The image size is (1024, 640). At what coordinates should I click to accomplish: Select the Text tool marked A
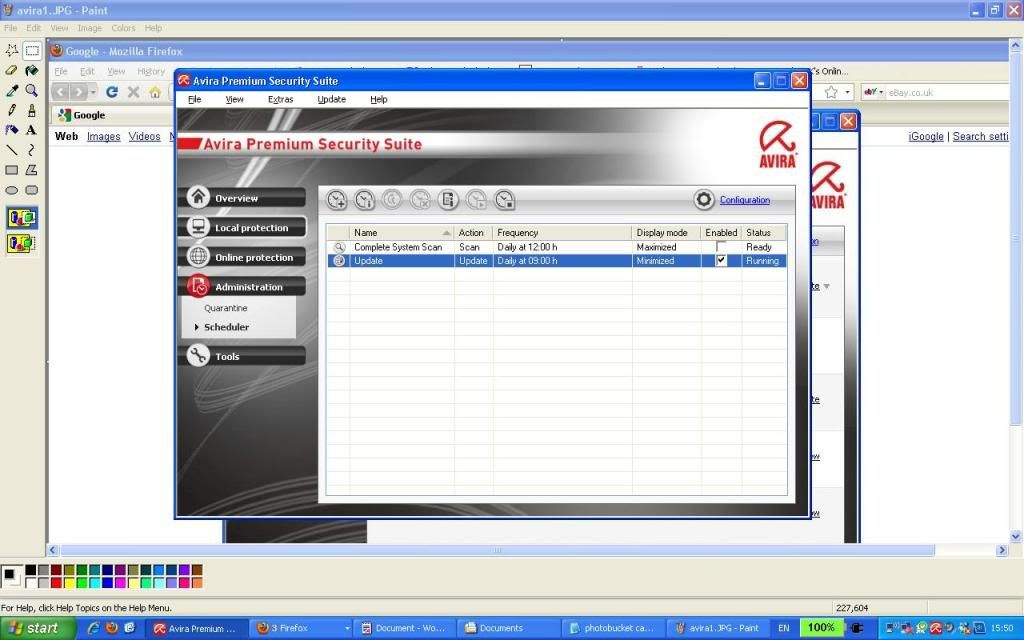pos(31,130)
